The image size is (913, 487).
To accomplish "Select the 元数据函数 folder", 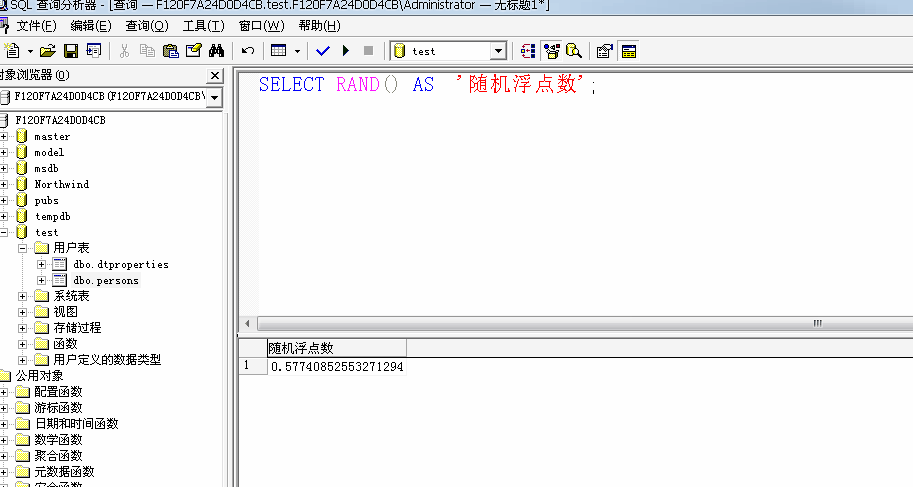I will (64, 471).
